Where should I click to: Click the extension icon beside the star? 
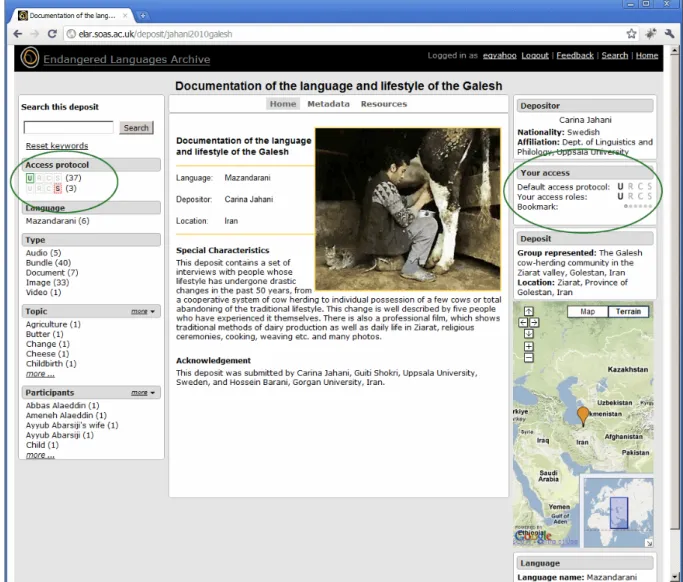(651, 34)
